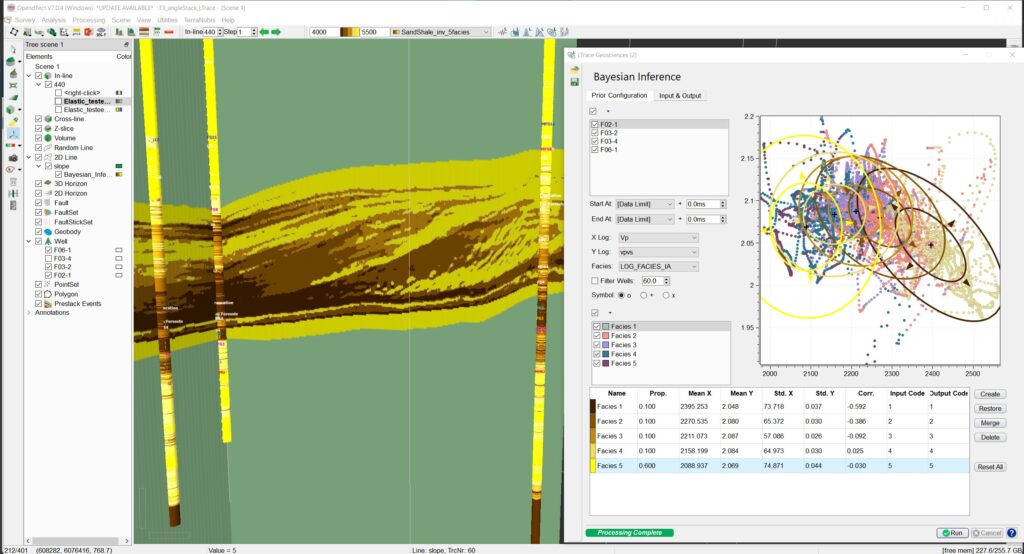This screenshot has width=1024, height=554.
Task: Click the Merge button
Action: click(989, 423)
